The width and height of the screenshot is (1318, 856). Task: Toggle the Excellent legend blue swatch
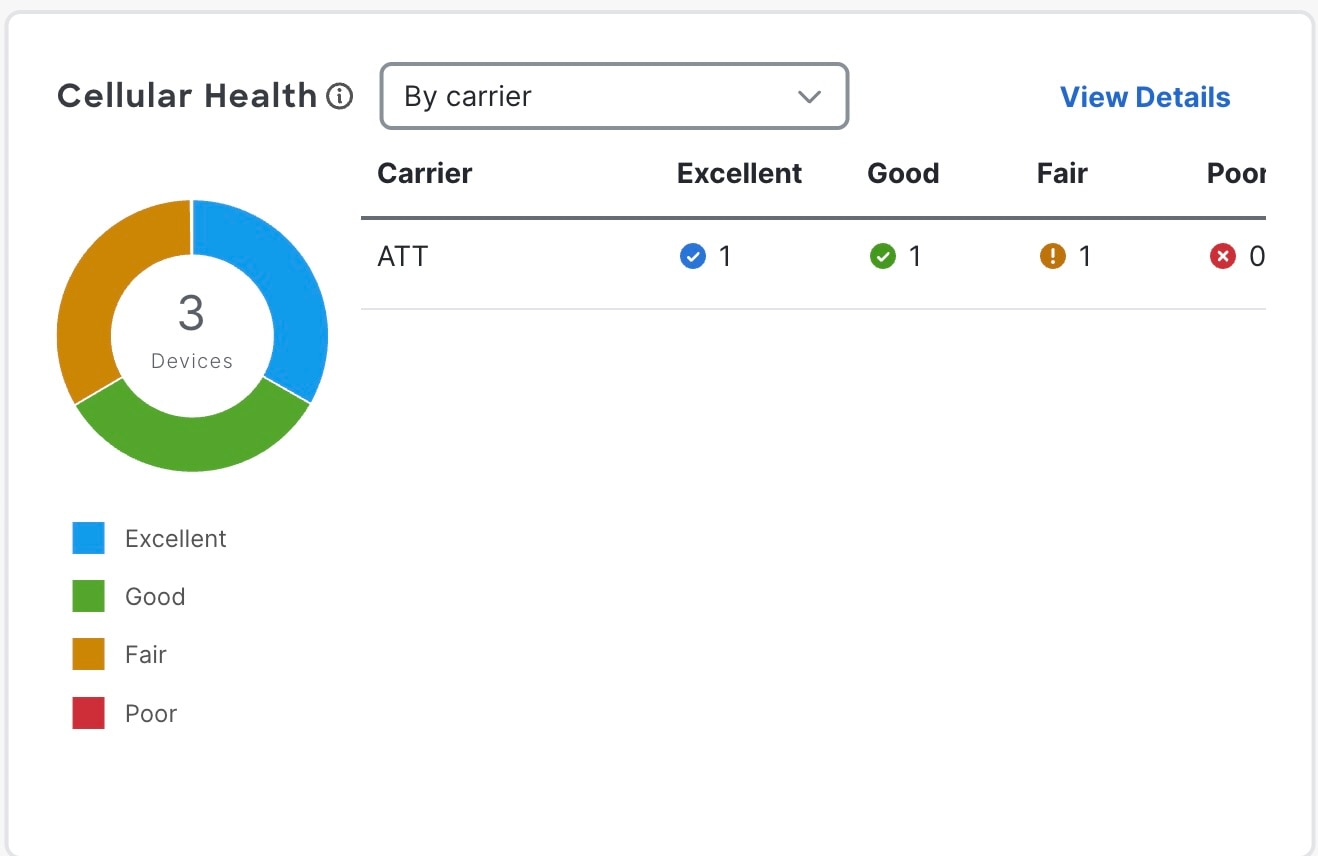(x=89, y=538)
